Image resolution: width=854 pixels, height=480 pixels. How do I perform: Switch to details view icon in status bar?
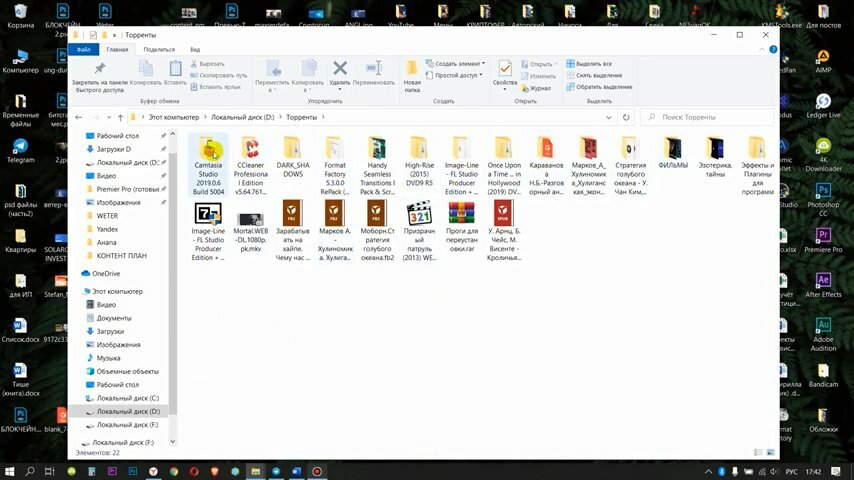pyautogui.click(x=758, y=452)
